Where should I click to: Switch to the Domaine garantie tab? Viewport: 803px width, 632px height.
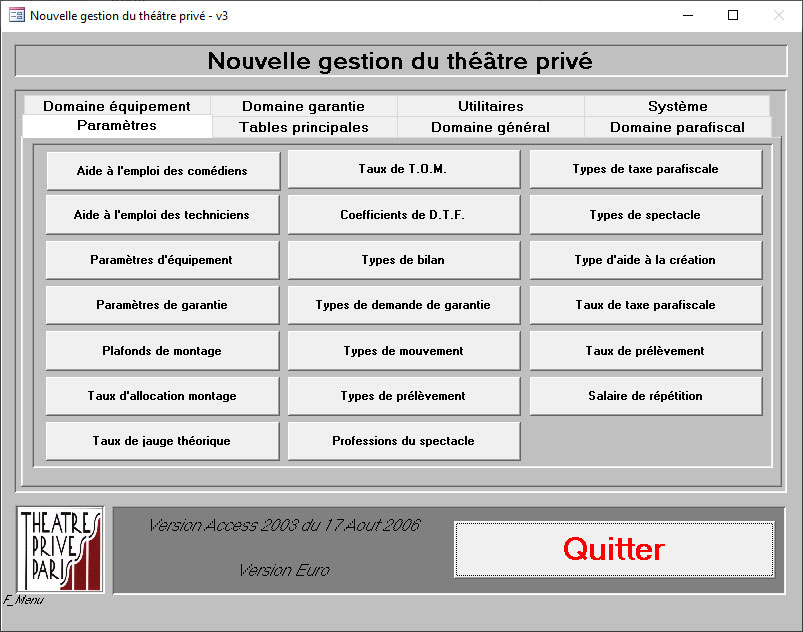(303, 106)
